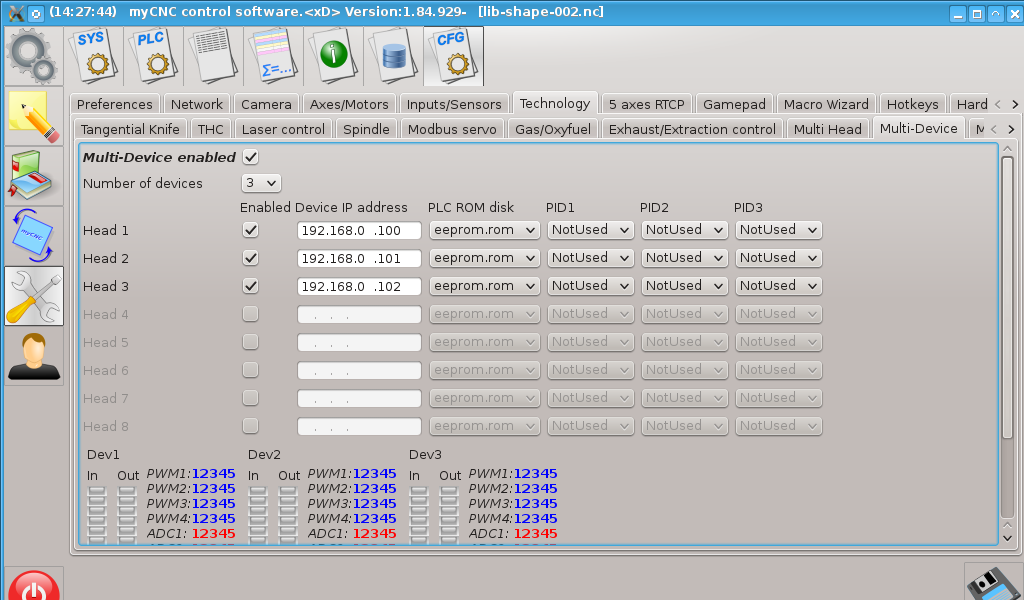This screenshot has height=600, width=1024.
Task: Open Head 3 PLC ROM disk dropdown
Action: point(484,286)
